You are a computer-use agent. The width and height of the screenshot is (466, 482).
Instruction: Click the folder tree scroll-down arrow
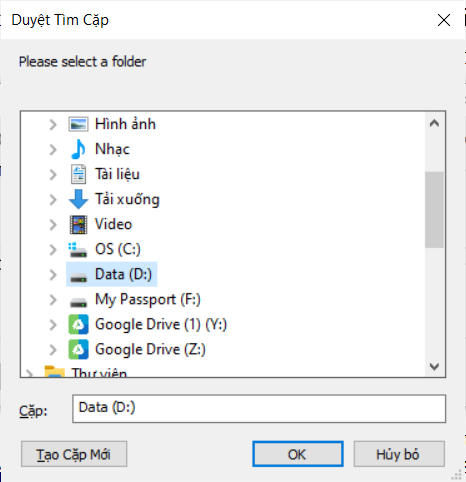[434, 367]
